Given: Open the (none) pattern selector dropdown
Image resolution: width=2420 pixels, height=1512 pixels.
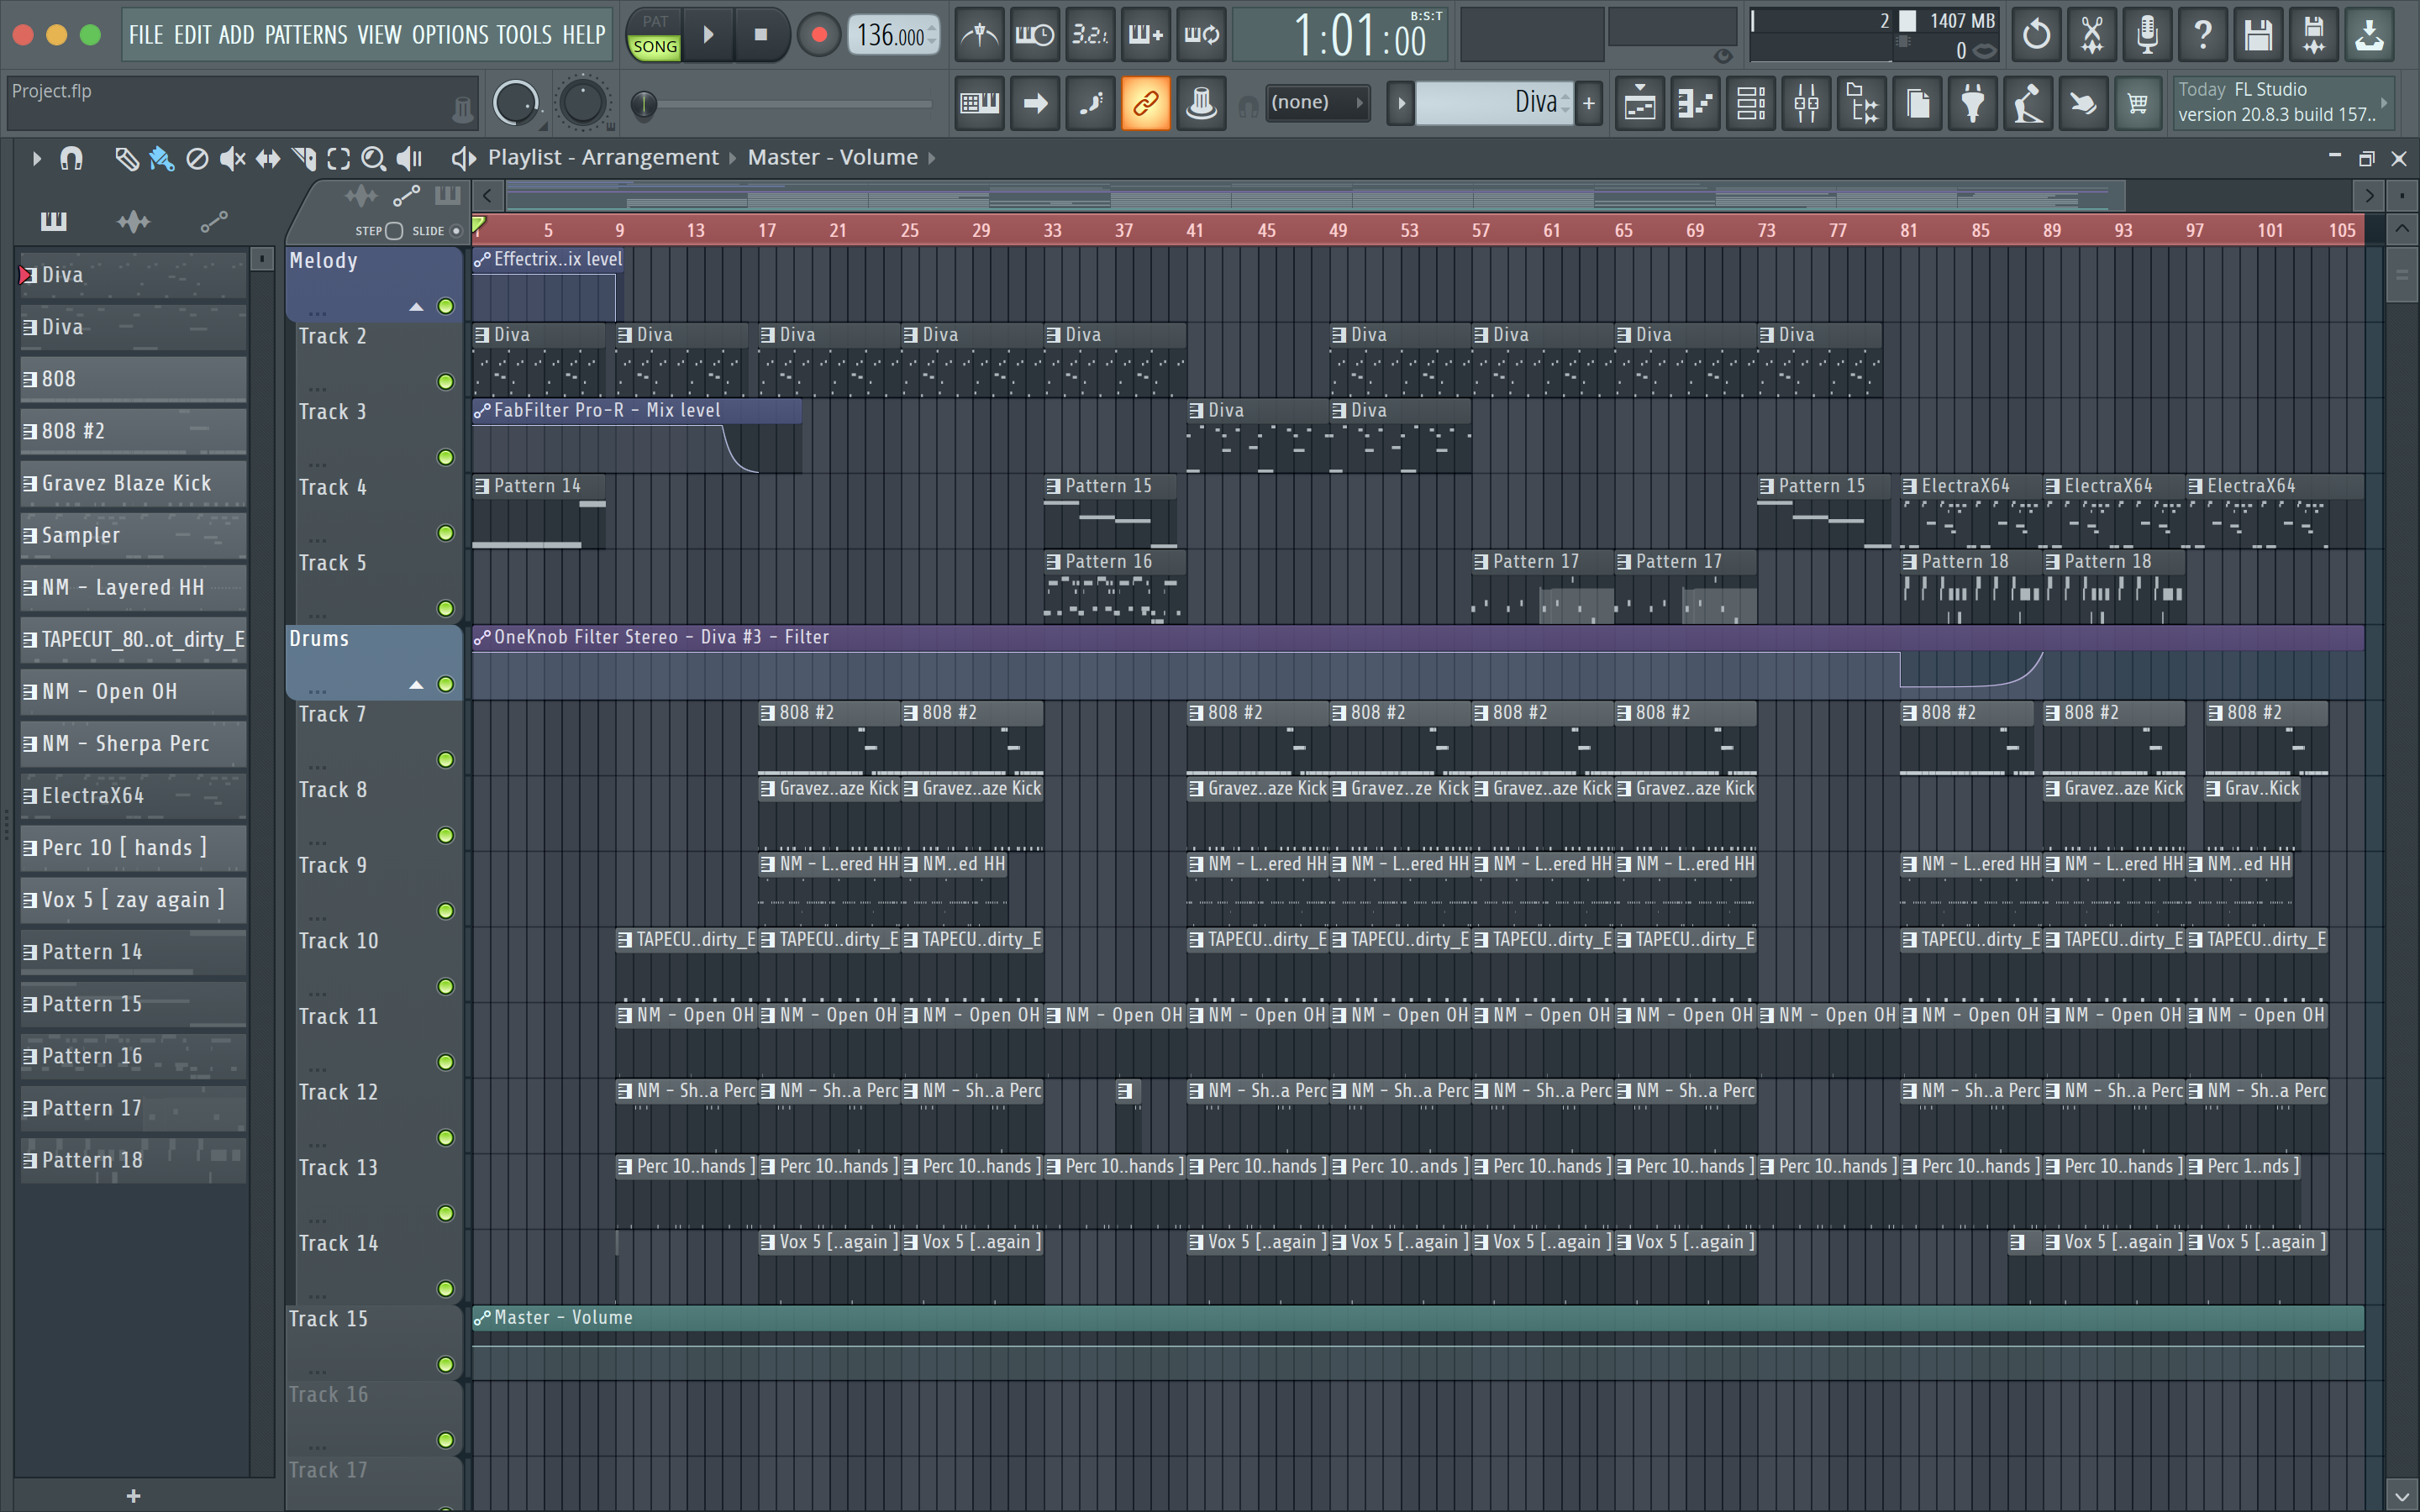Looking at the screenshot, I should pyautogui.click(x=1317, y=102).
